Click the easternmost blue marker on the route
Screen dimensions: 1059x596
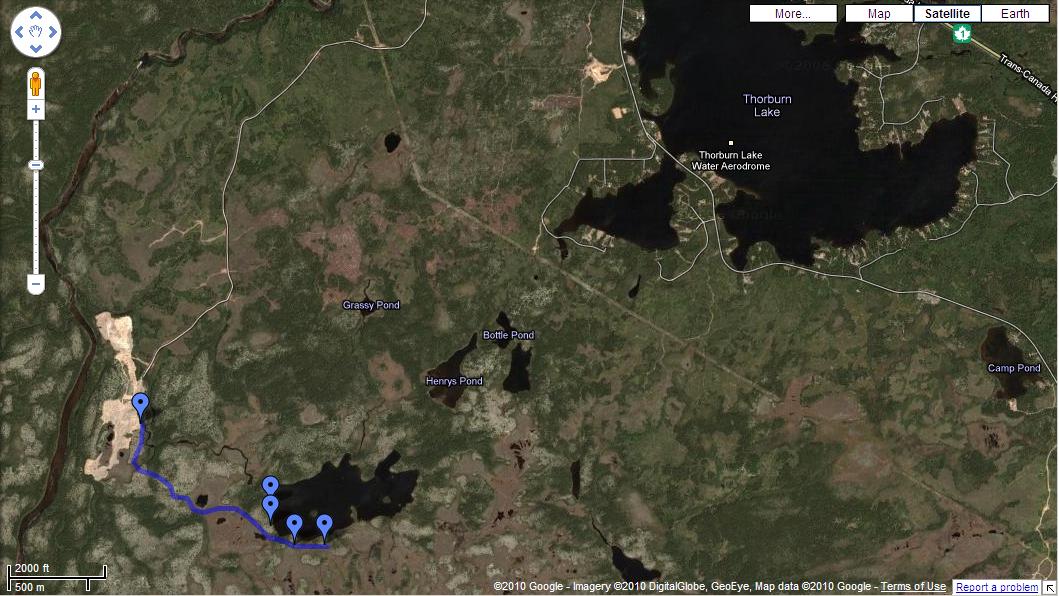tap(324, 525)
